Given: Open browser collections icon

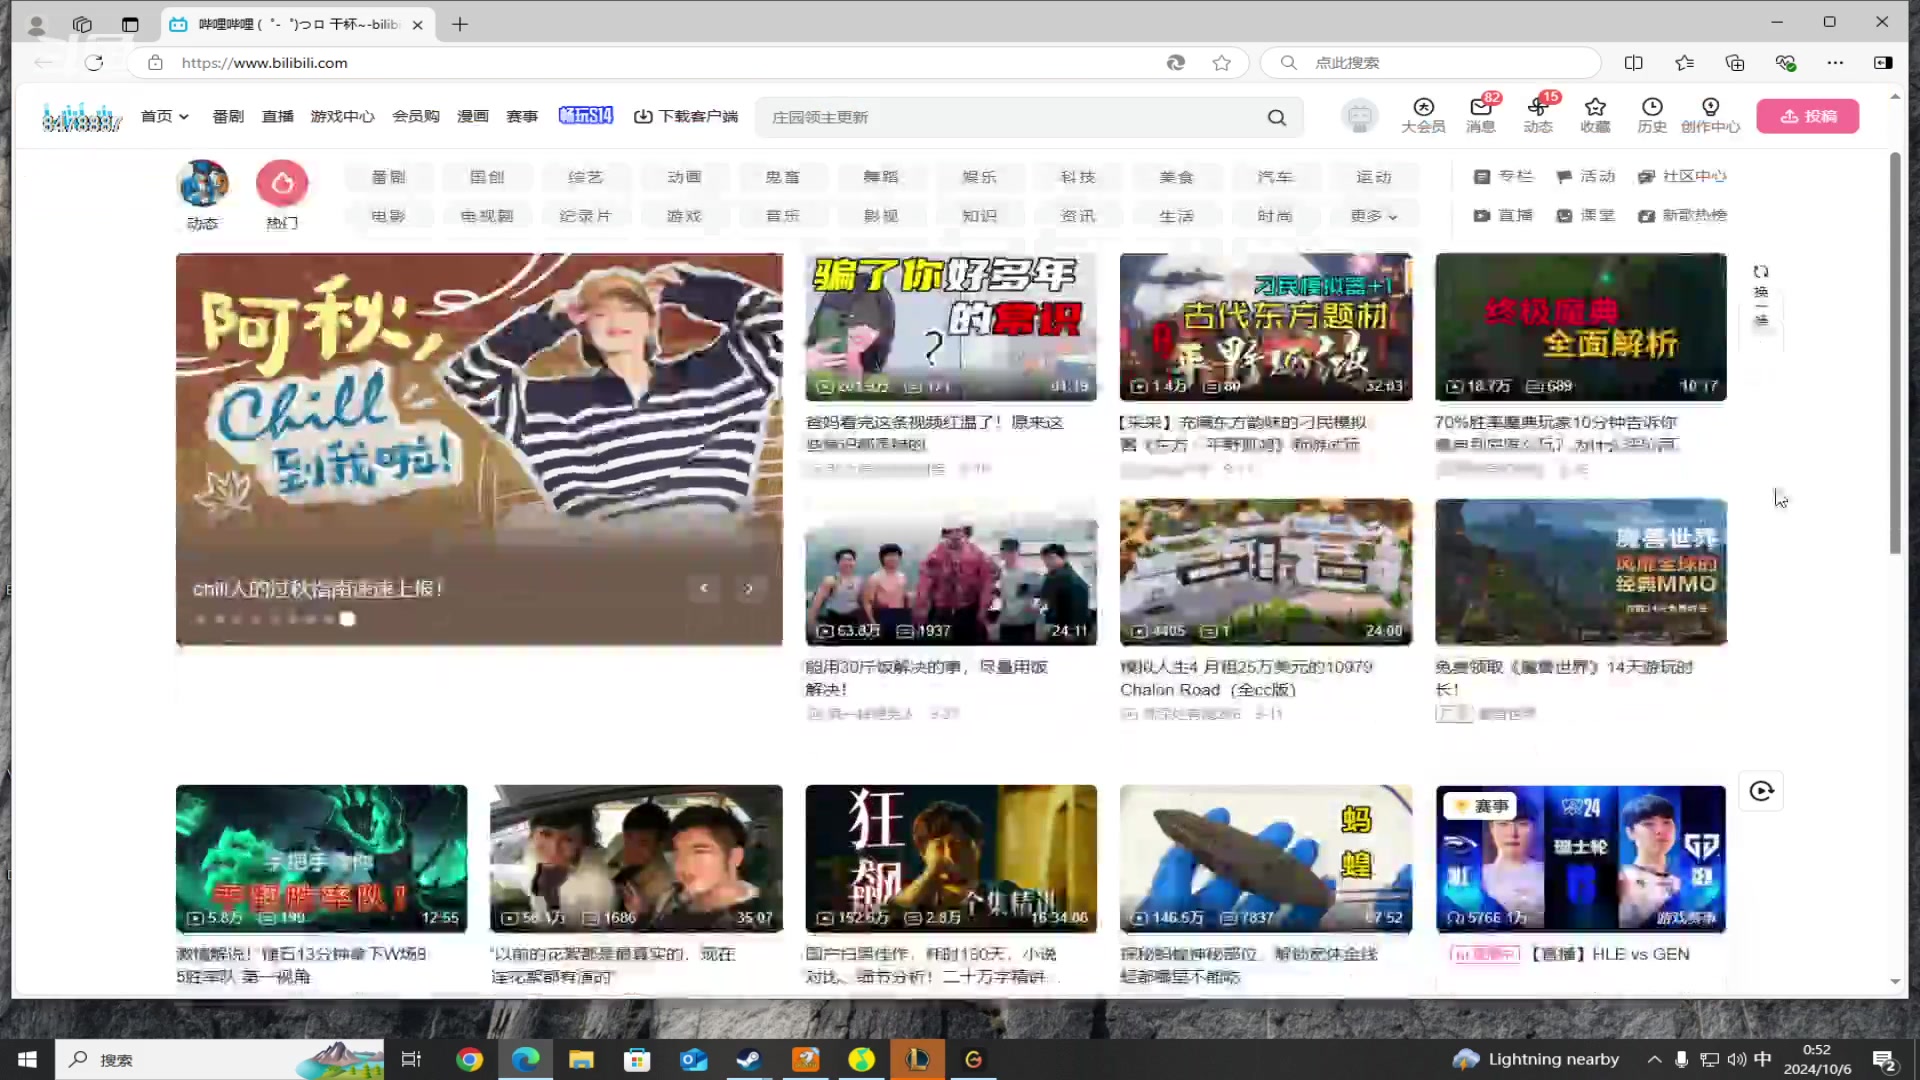Looking at the screenshot, I should 1735,62.
